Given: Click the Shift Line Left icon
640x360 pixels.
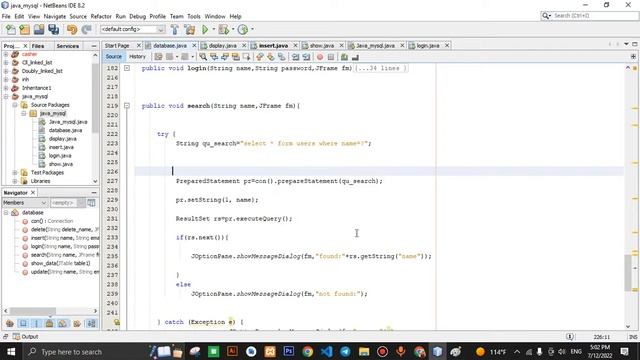Looking at the screenshot, I should pos(296,57).
